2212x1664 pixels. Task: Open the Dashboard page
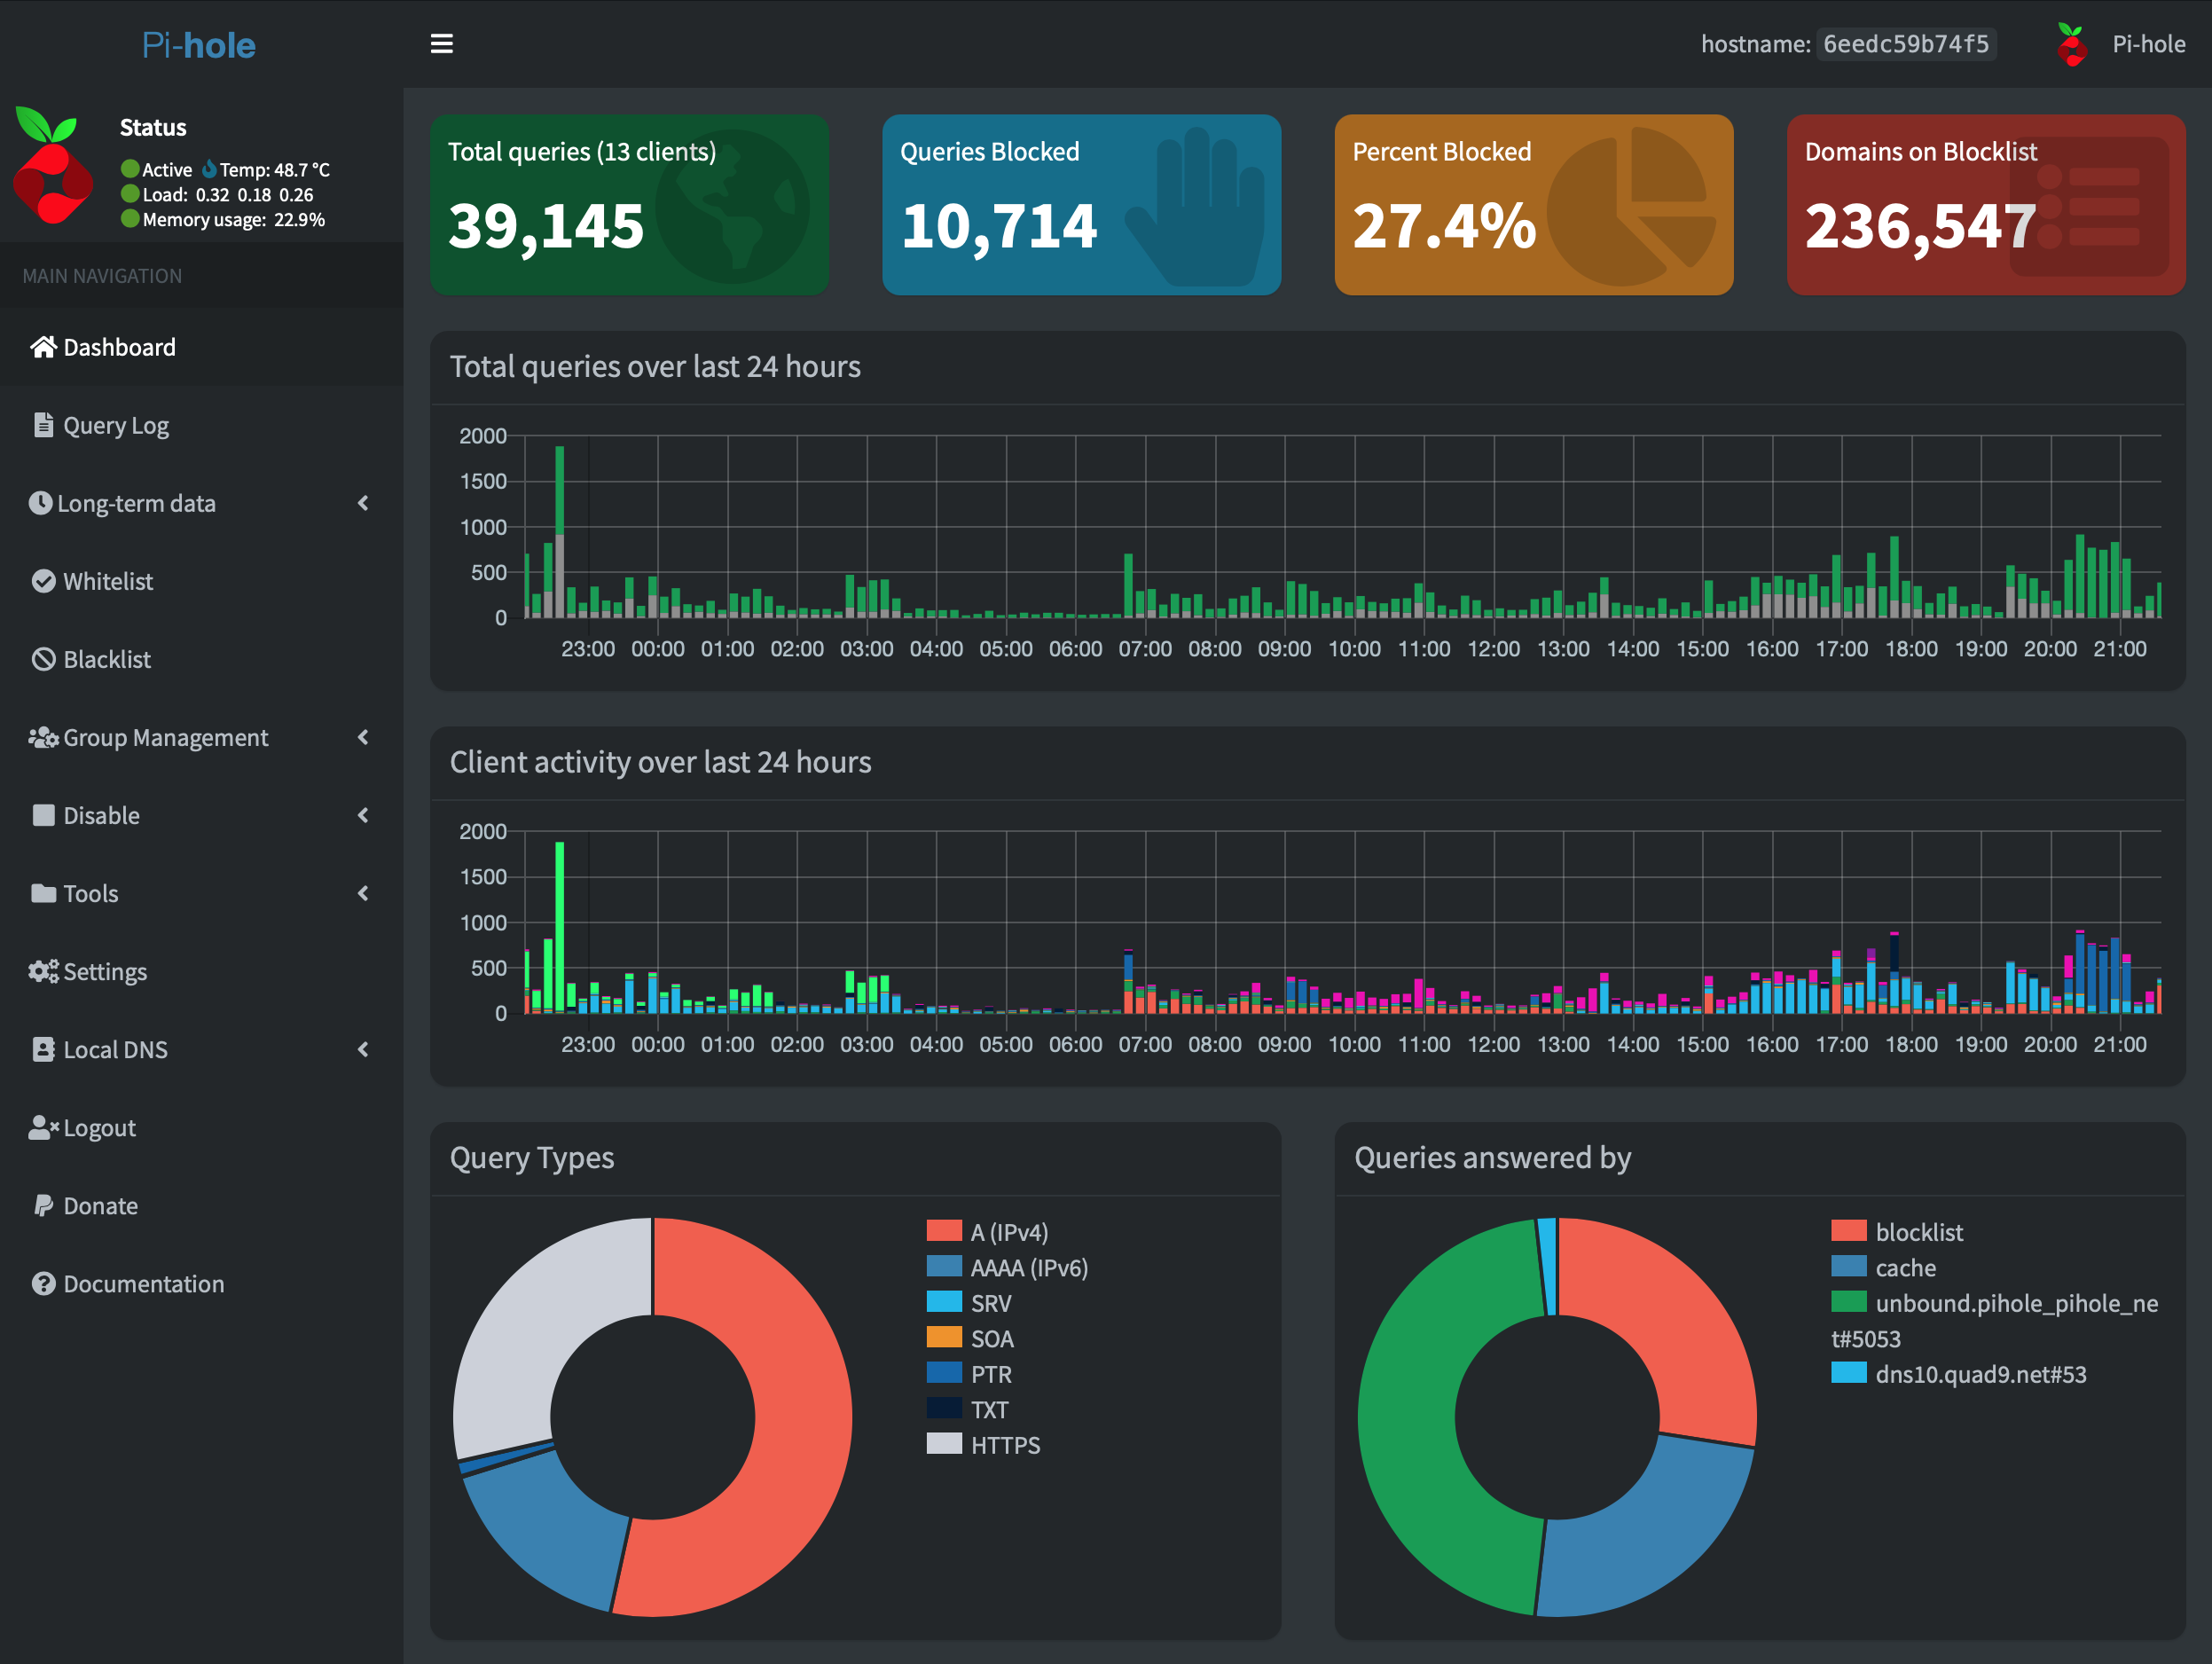click(x=201, y=347)
